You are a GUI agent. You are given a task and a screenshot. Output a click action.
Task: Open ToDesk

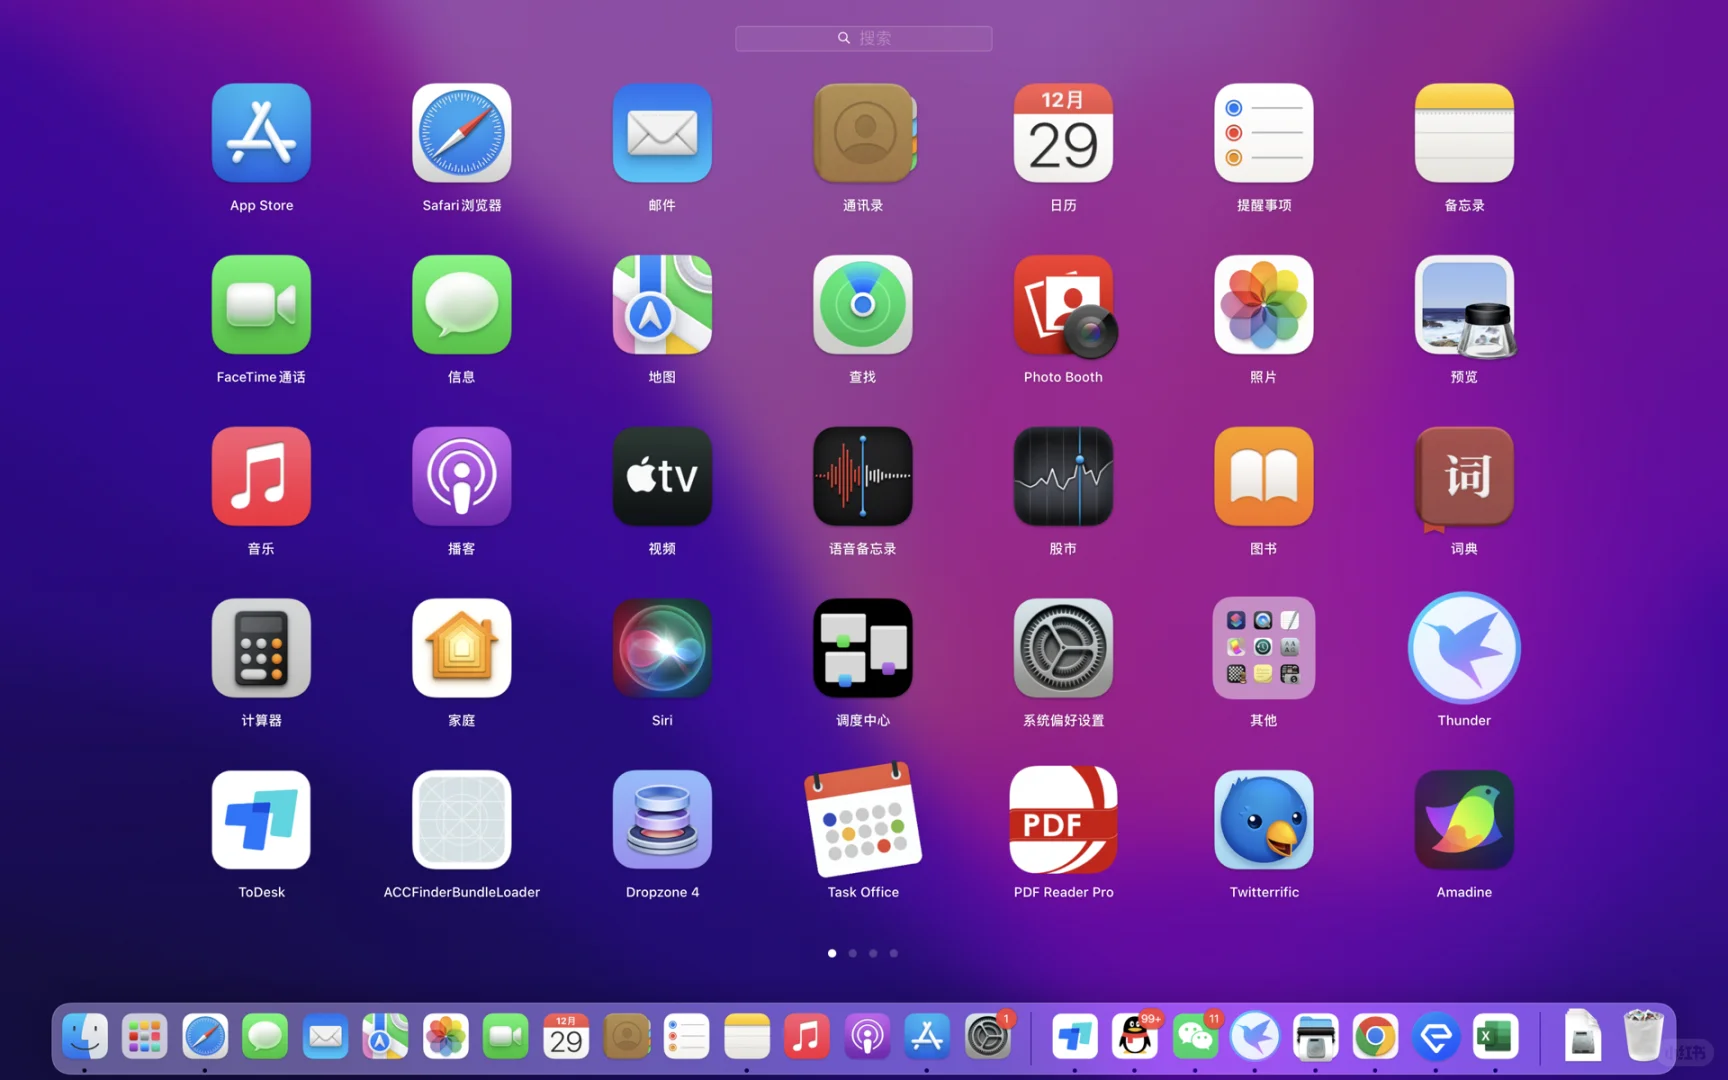pyautogui.click(x=261, y=819)
